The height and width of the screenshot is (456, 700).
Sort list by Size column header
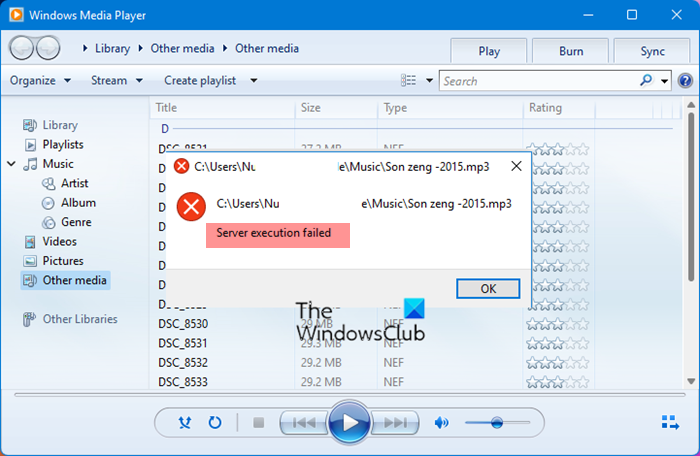336,108
